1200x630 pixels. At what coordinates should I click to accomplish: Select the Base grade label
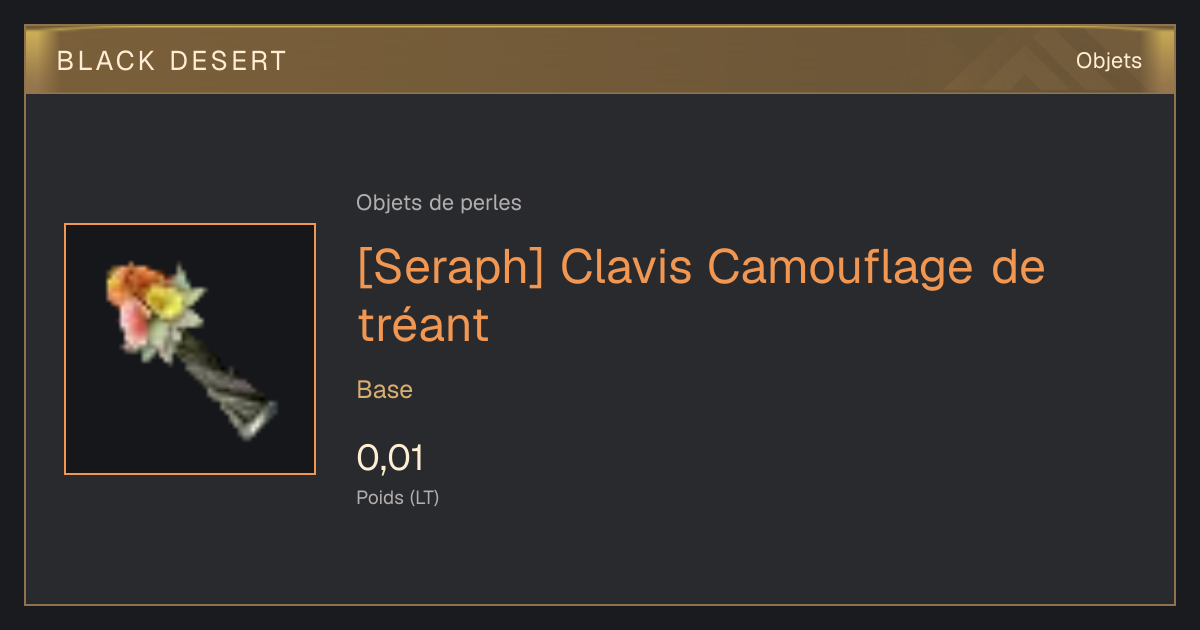(x=385, y=390)
